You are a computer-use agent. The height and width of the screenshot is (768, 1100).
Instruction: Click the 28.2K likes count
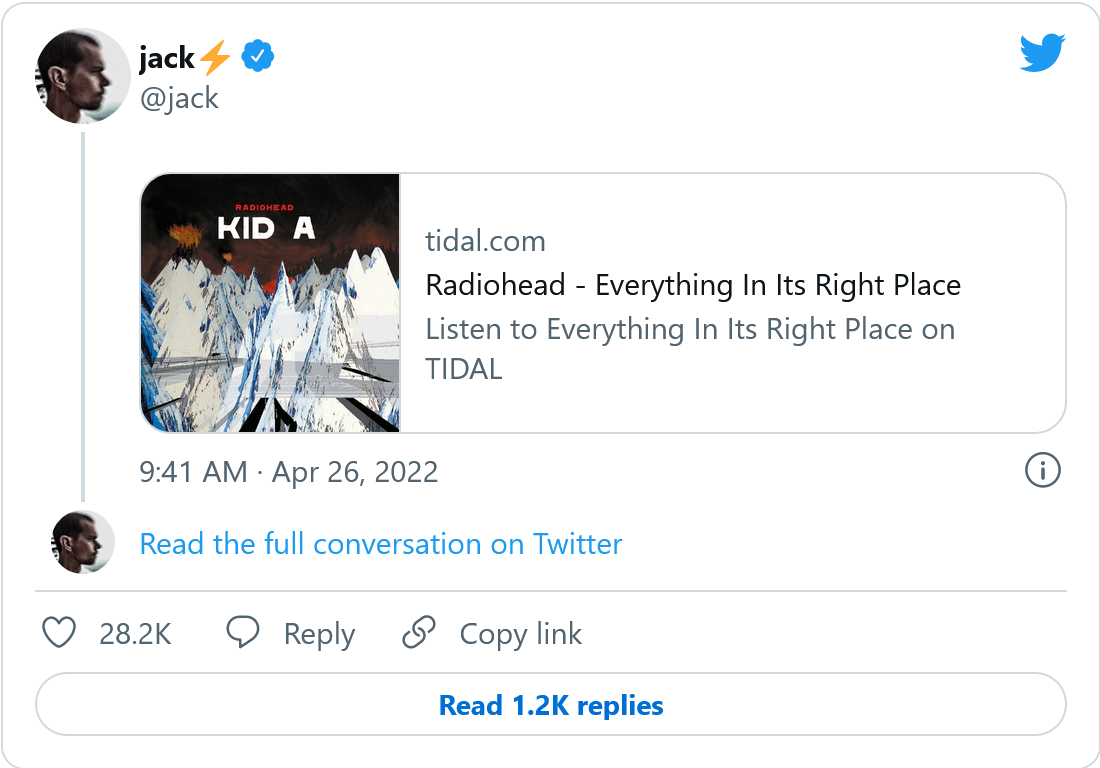pyautogui.click(x=135, y=634)
